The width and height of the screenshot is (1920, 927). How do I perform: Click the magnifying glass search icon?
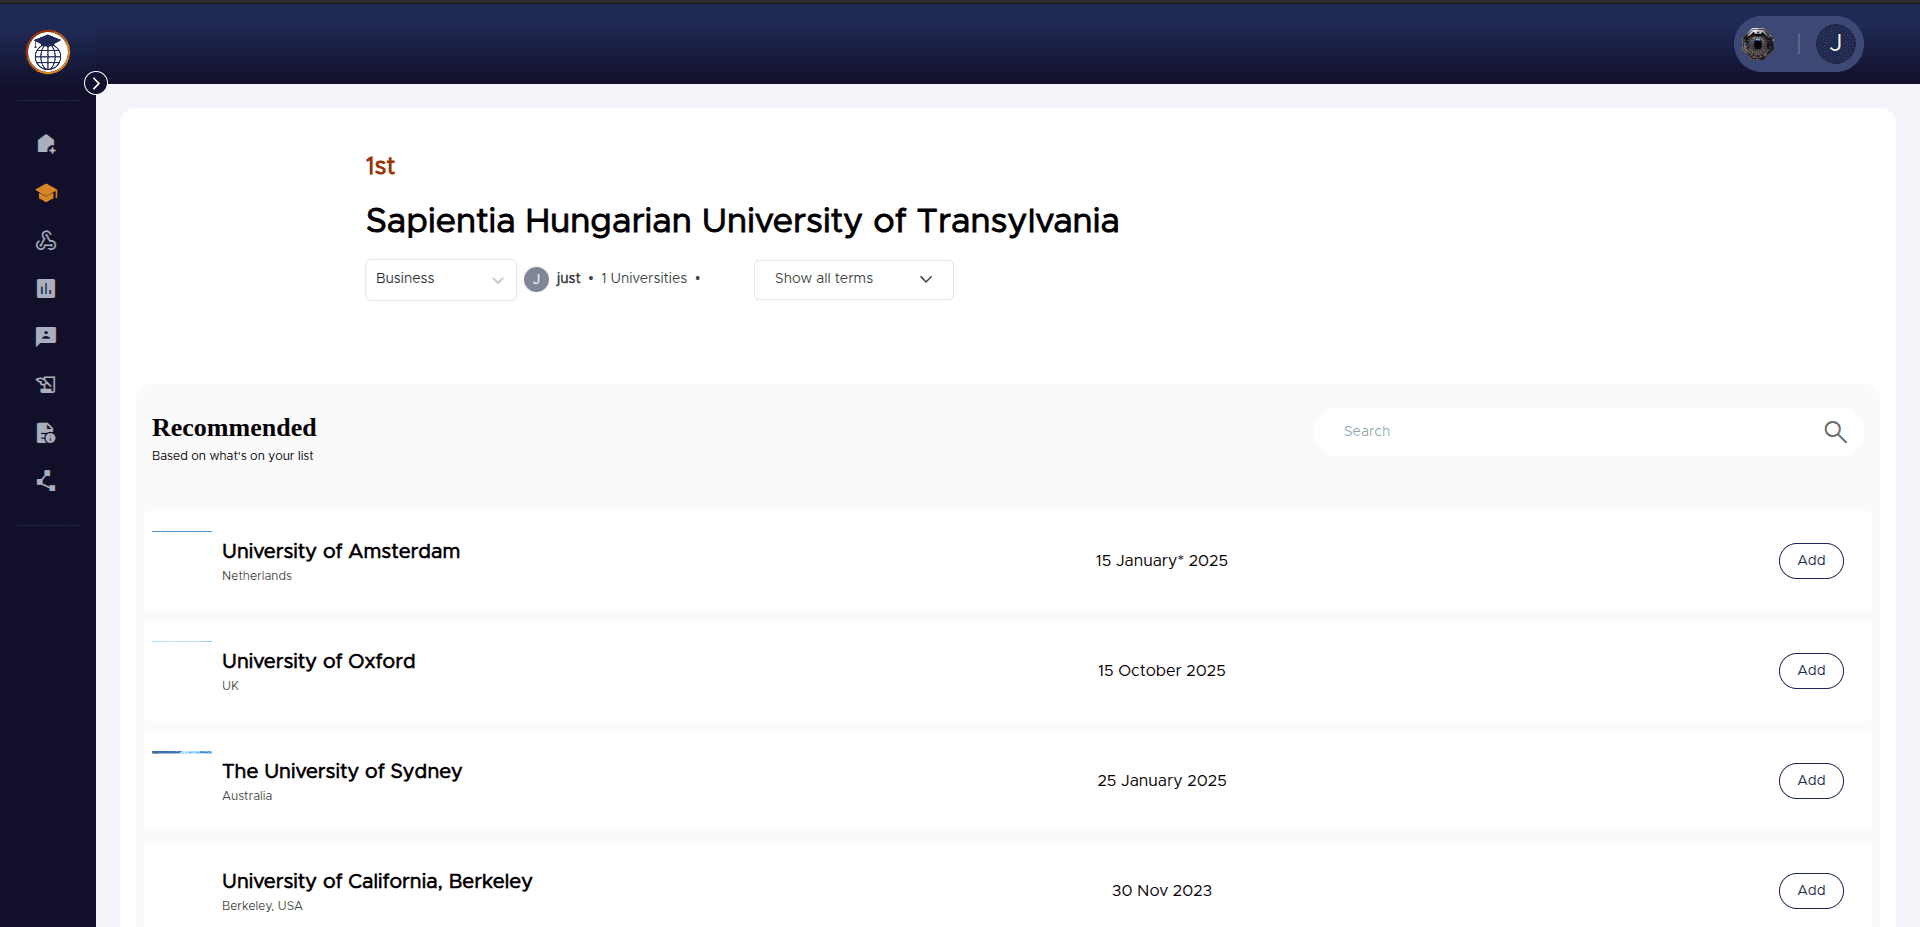[1835, 431]
